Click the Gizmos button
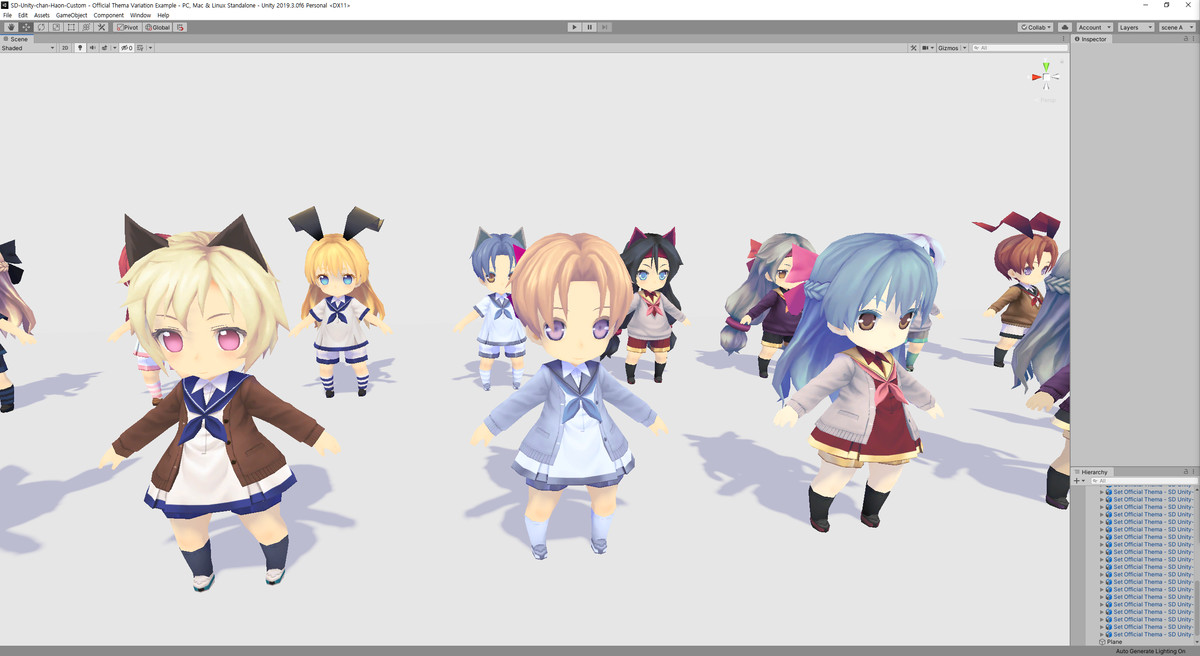Screen dimensions: 1200x656 click(948, 48)
